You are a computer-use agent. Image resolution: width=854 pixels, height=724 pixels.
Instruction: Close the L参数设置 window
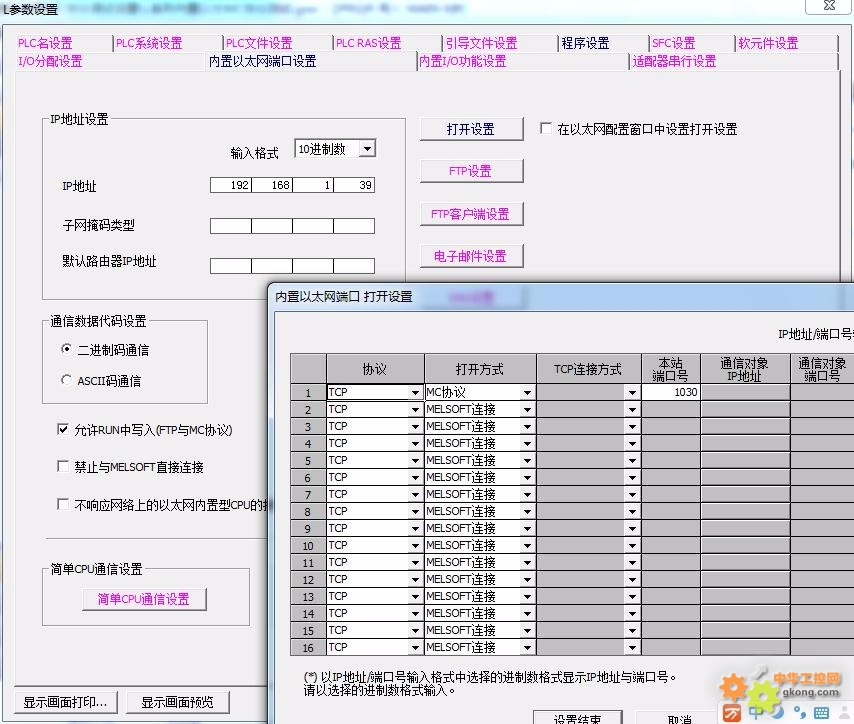(x=829, y=5)
